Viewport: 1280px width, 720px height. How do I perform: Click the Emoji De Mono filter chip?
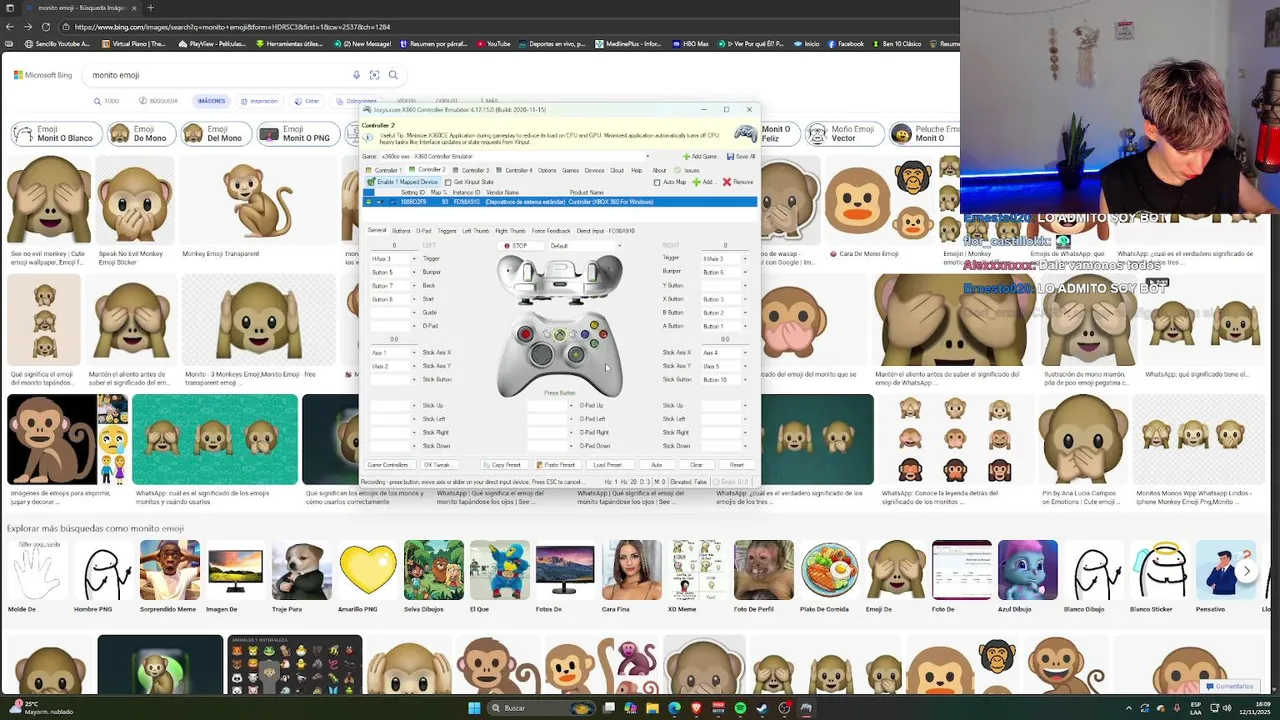(x=141, y=133)
